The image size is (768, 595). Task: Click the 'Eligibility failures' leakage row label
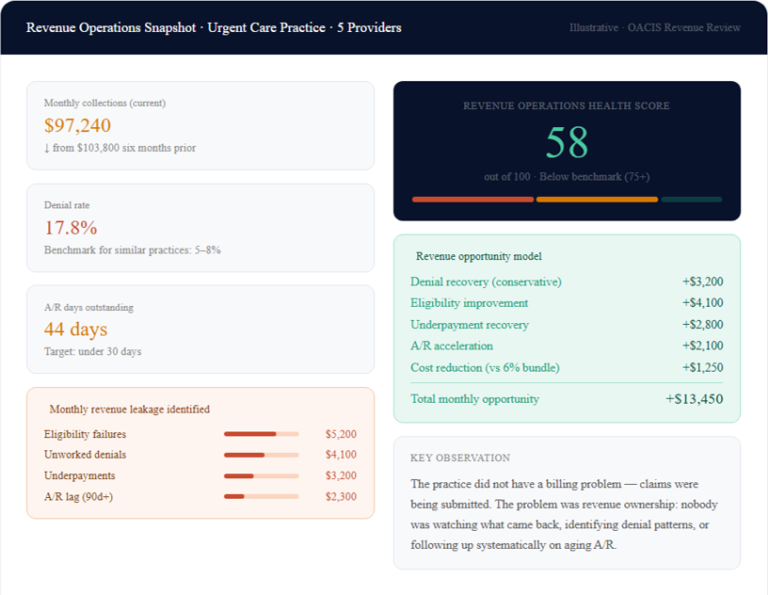[x=85, y=434]
